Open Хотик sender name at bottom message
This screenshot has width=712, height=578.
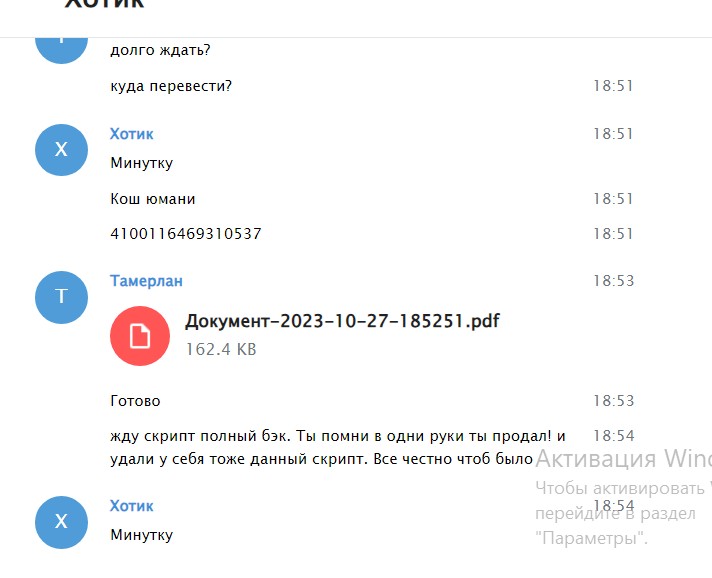tap(132, 506)
